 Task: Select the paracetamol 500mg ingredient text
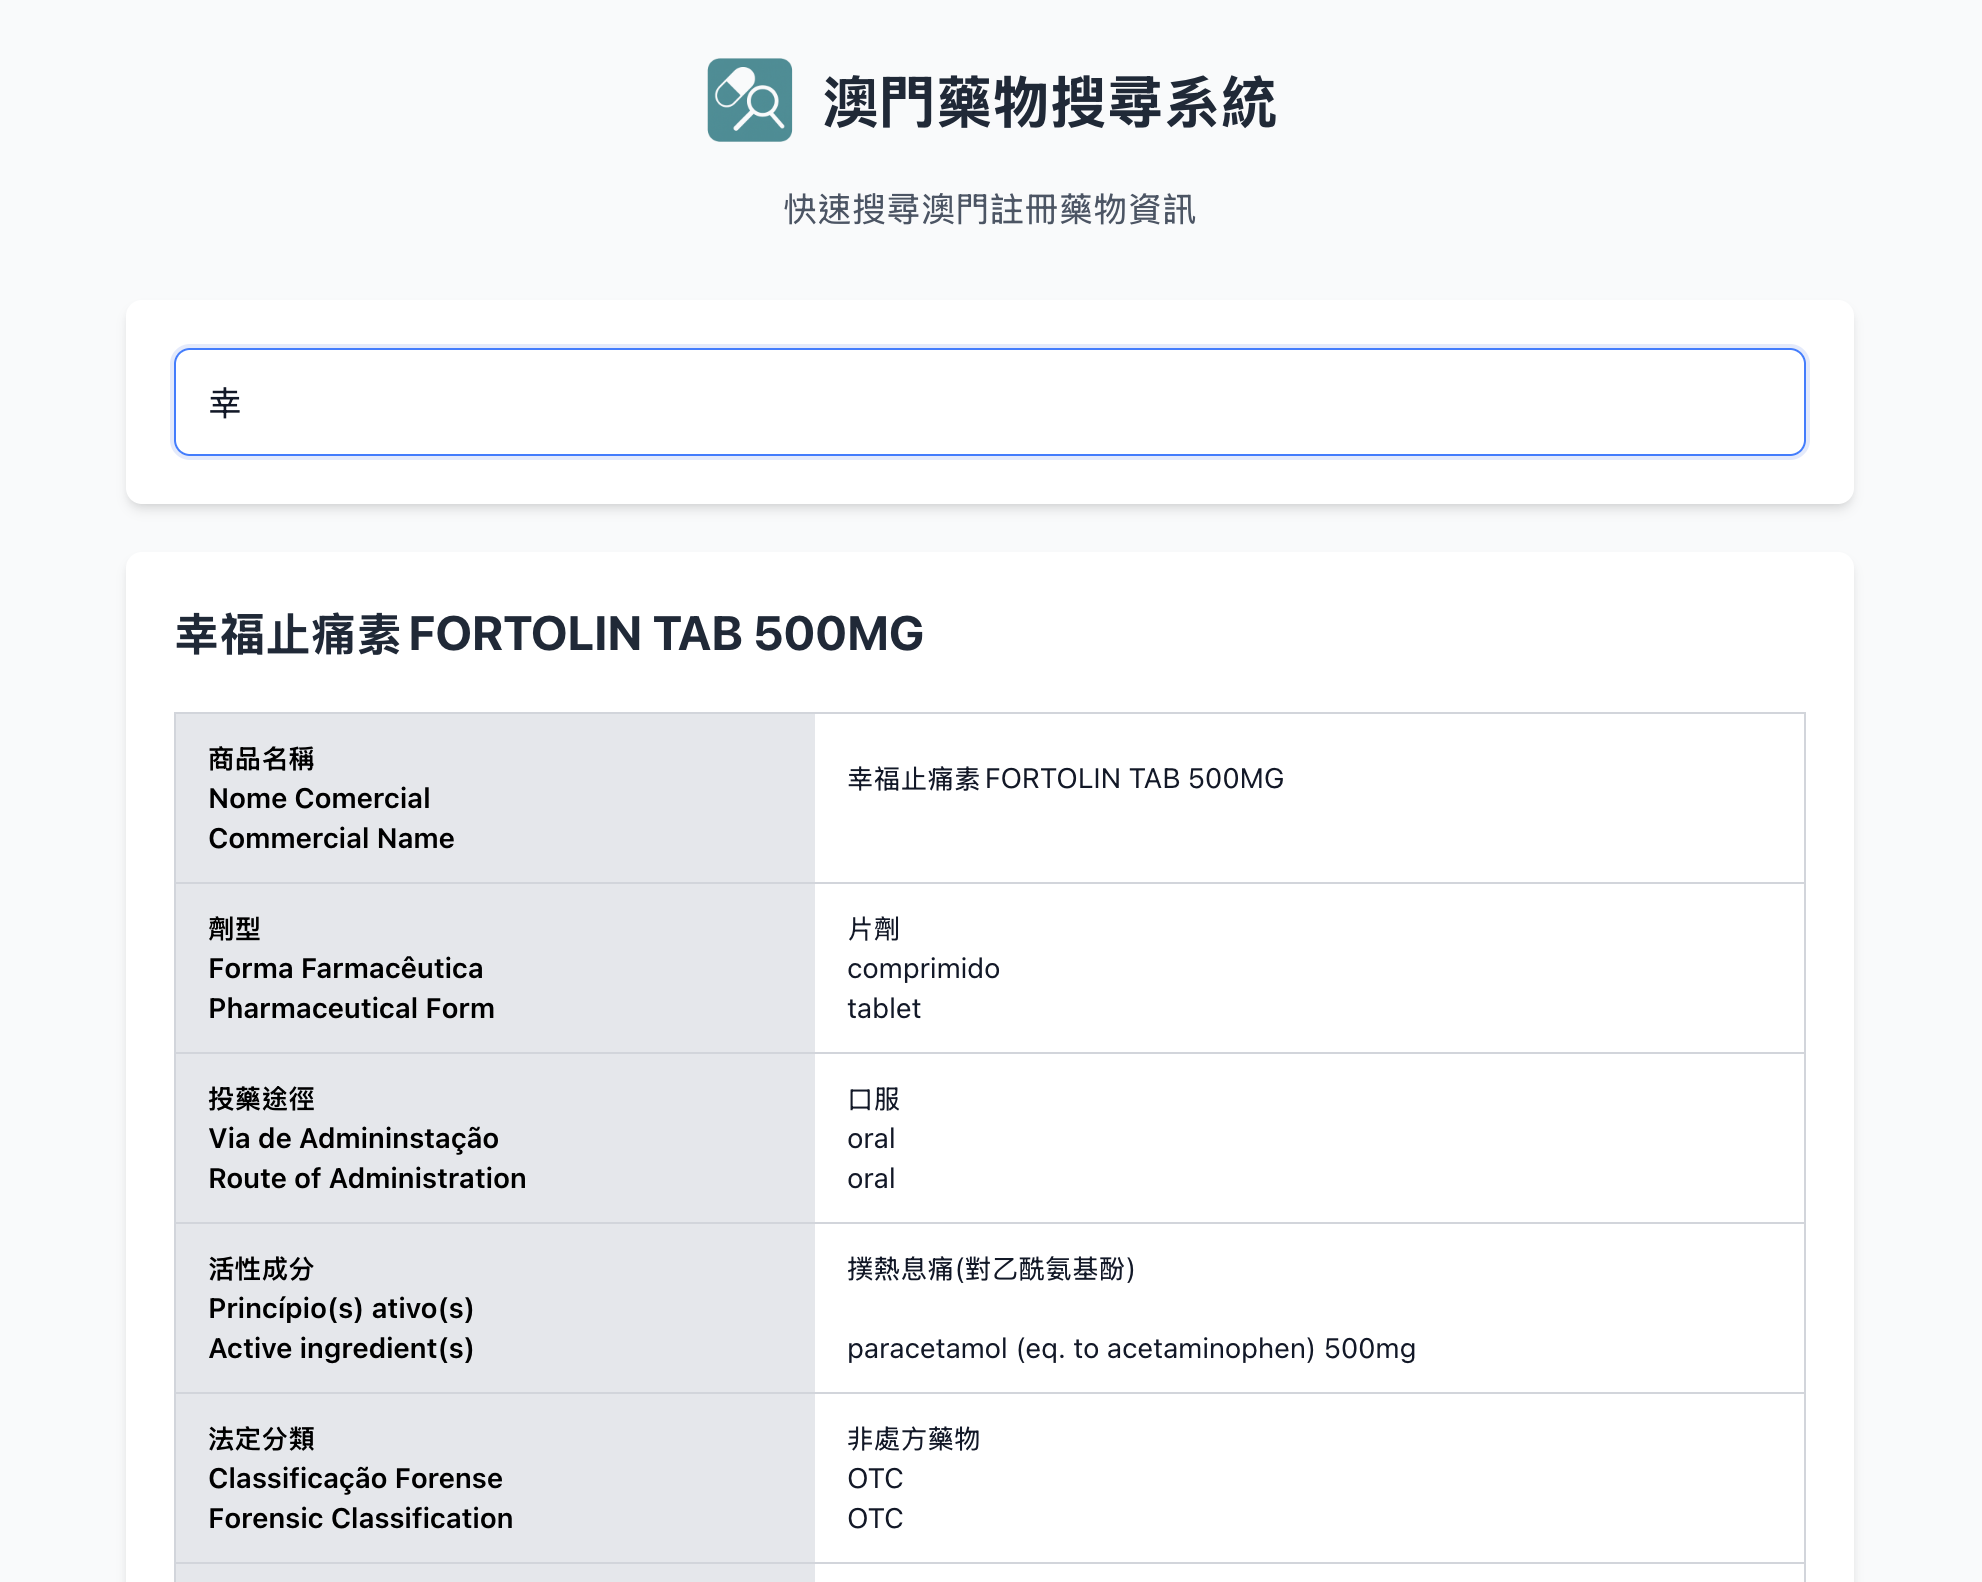pyautogui.click(x=1131, y=1348)
